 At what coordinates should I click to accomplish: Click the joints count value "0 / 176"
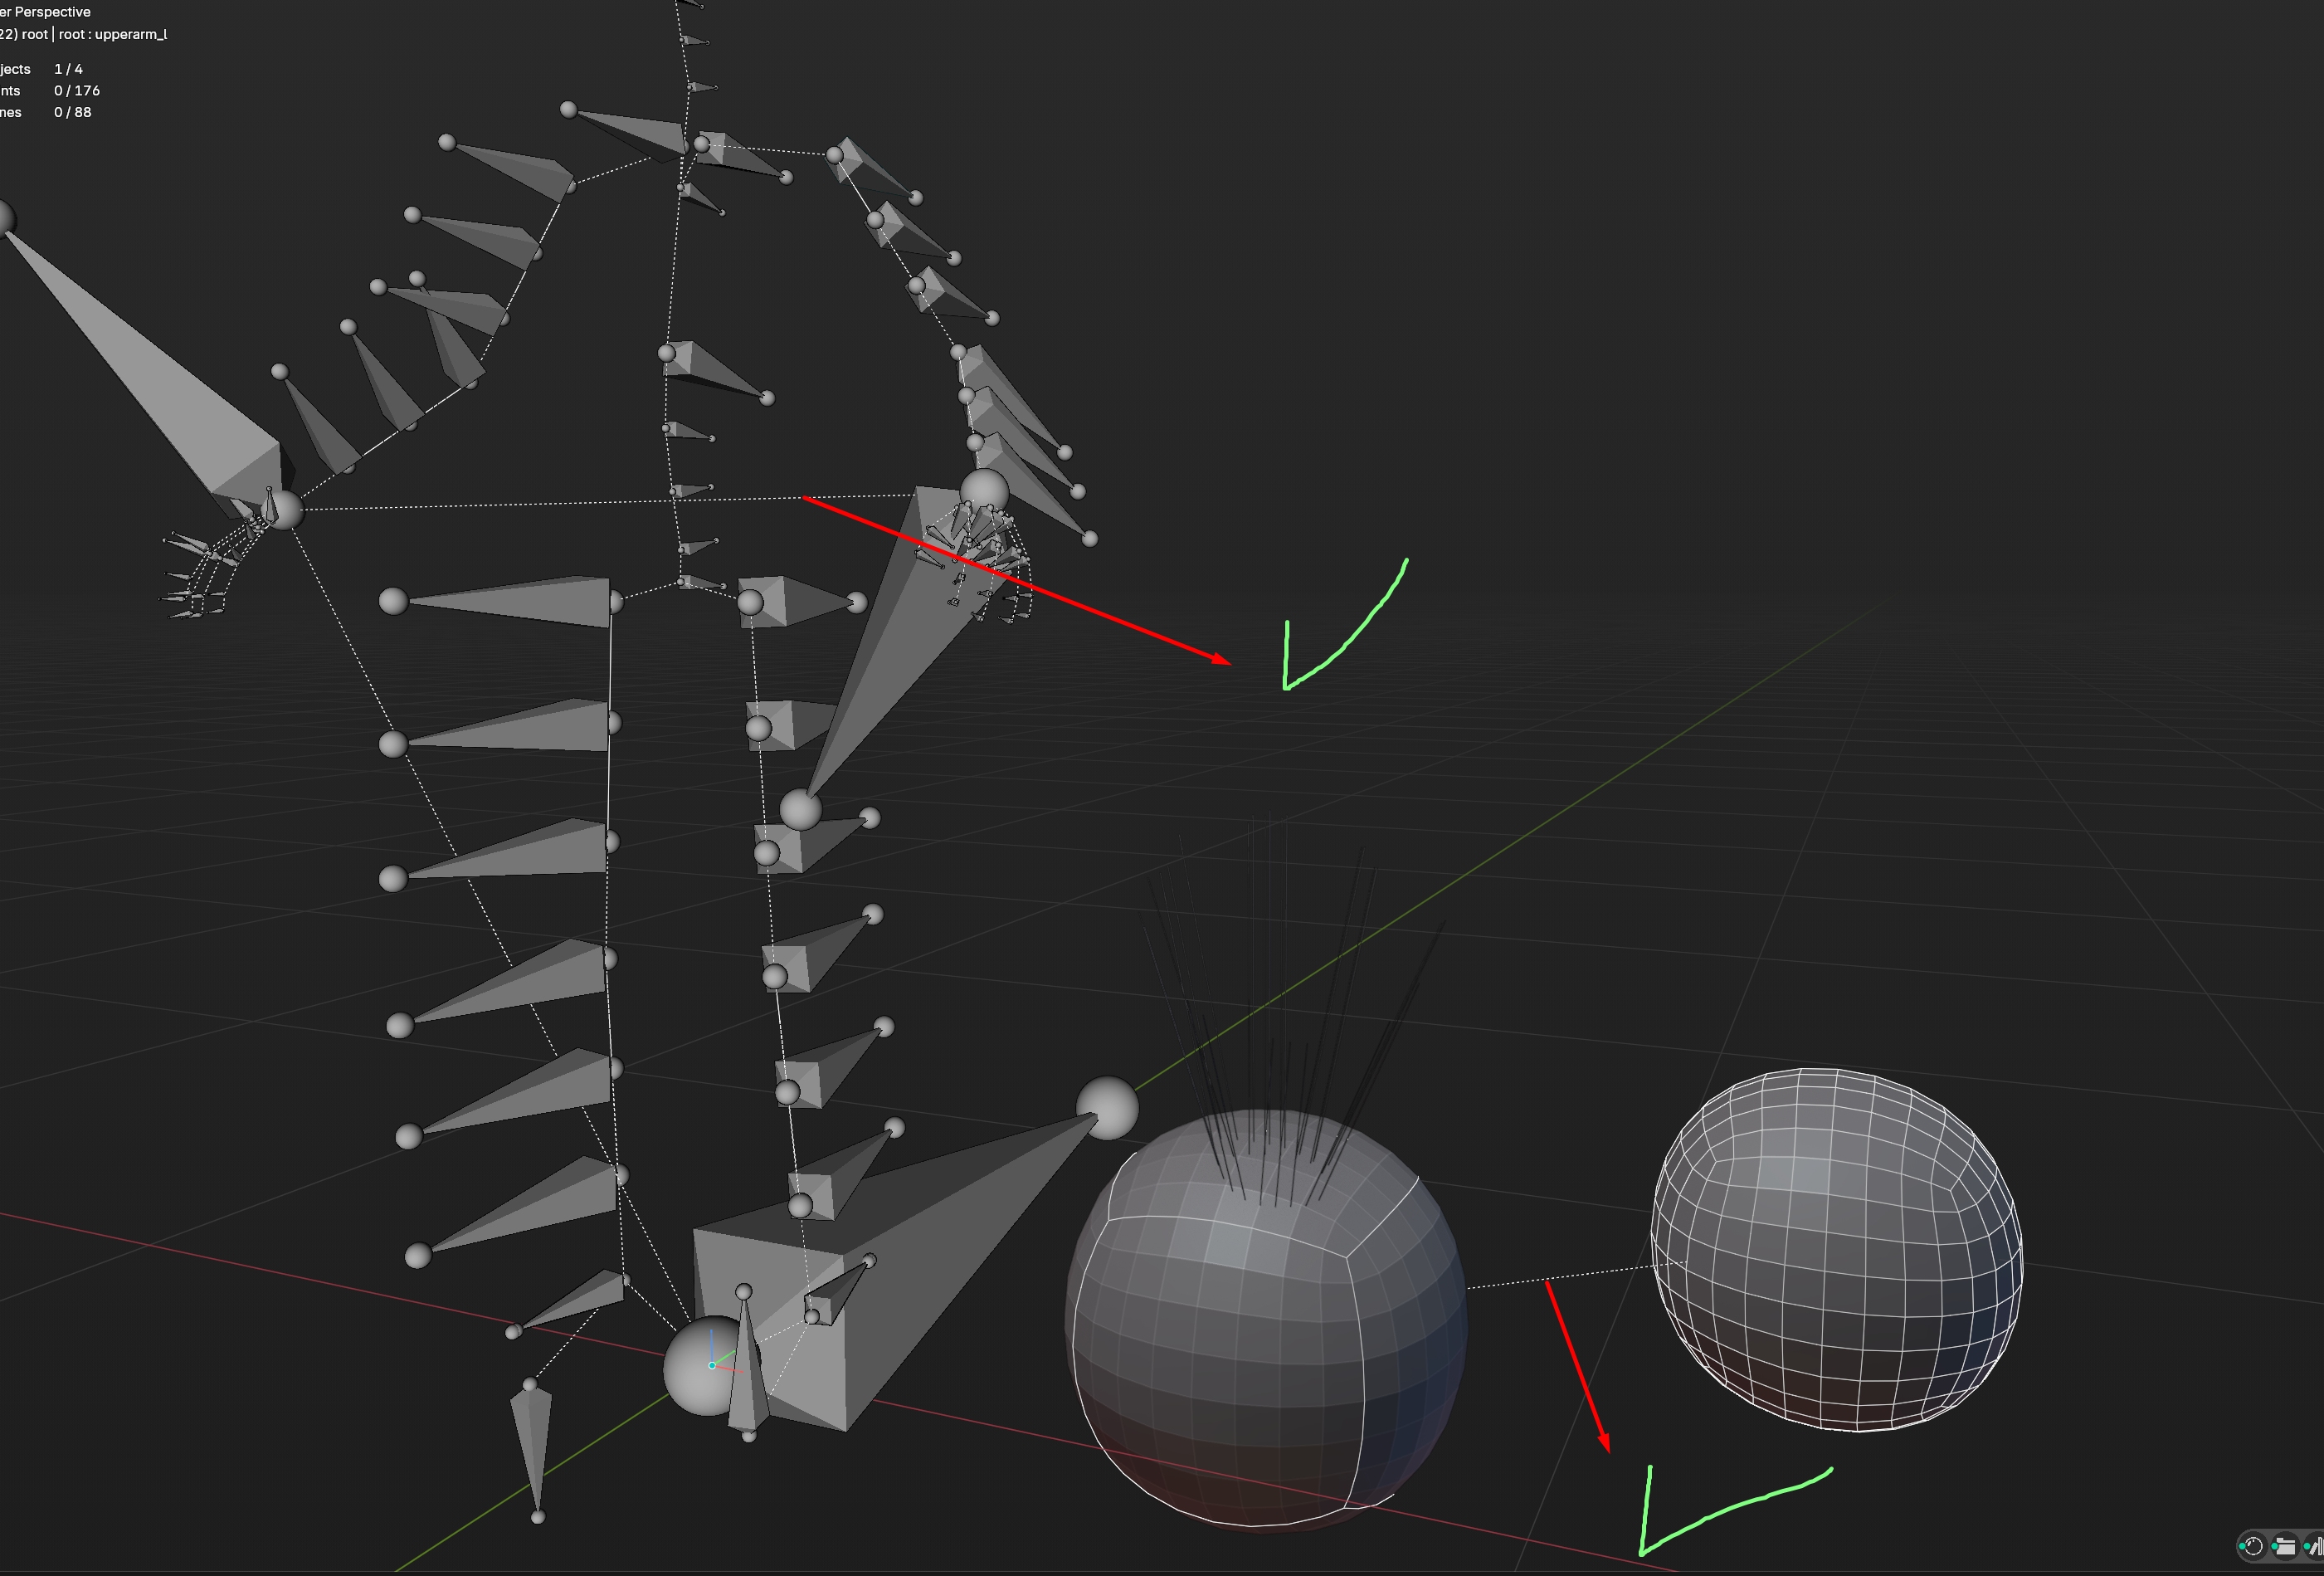(77, 91)
